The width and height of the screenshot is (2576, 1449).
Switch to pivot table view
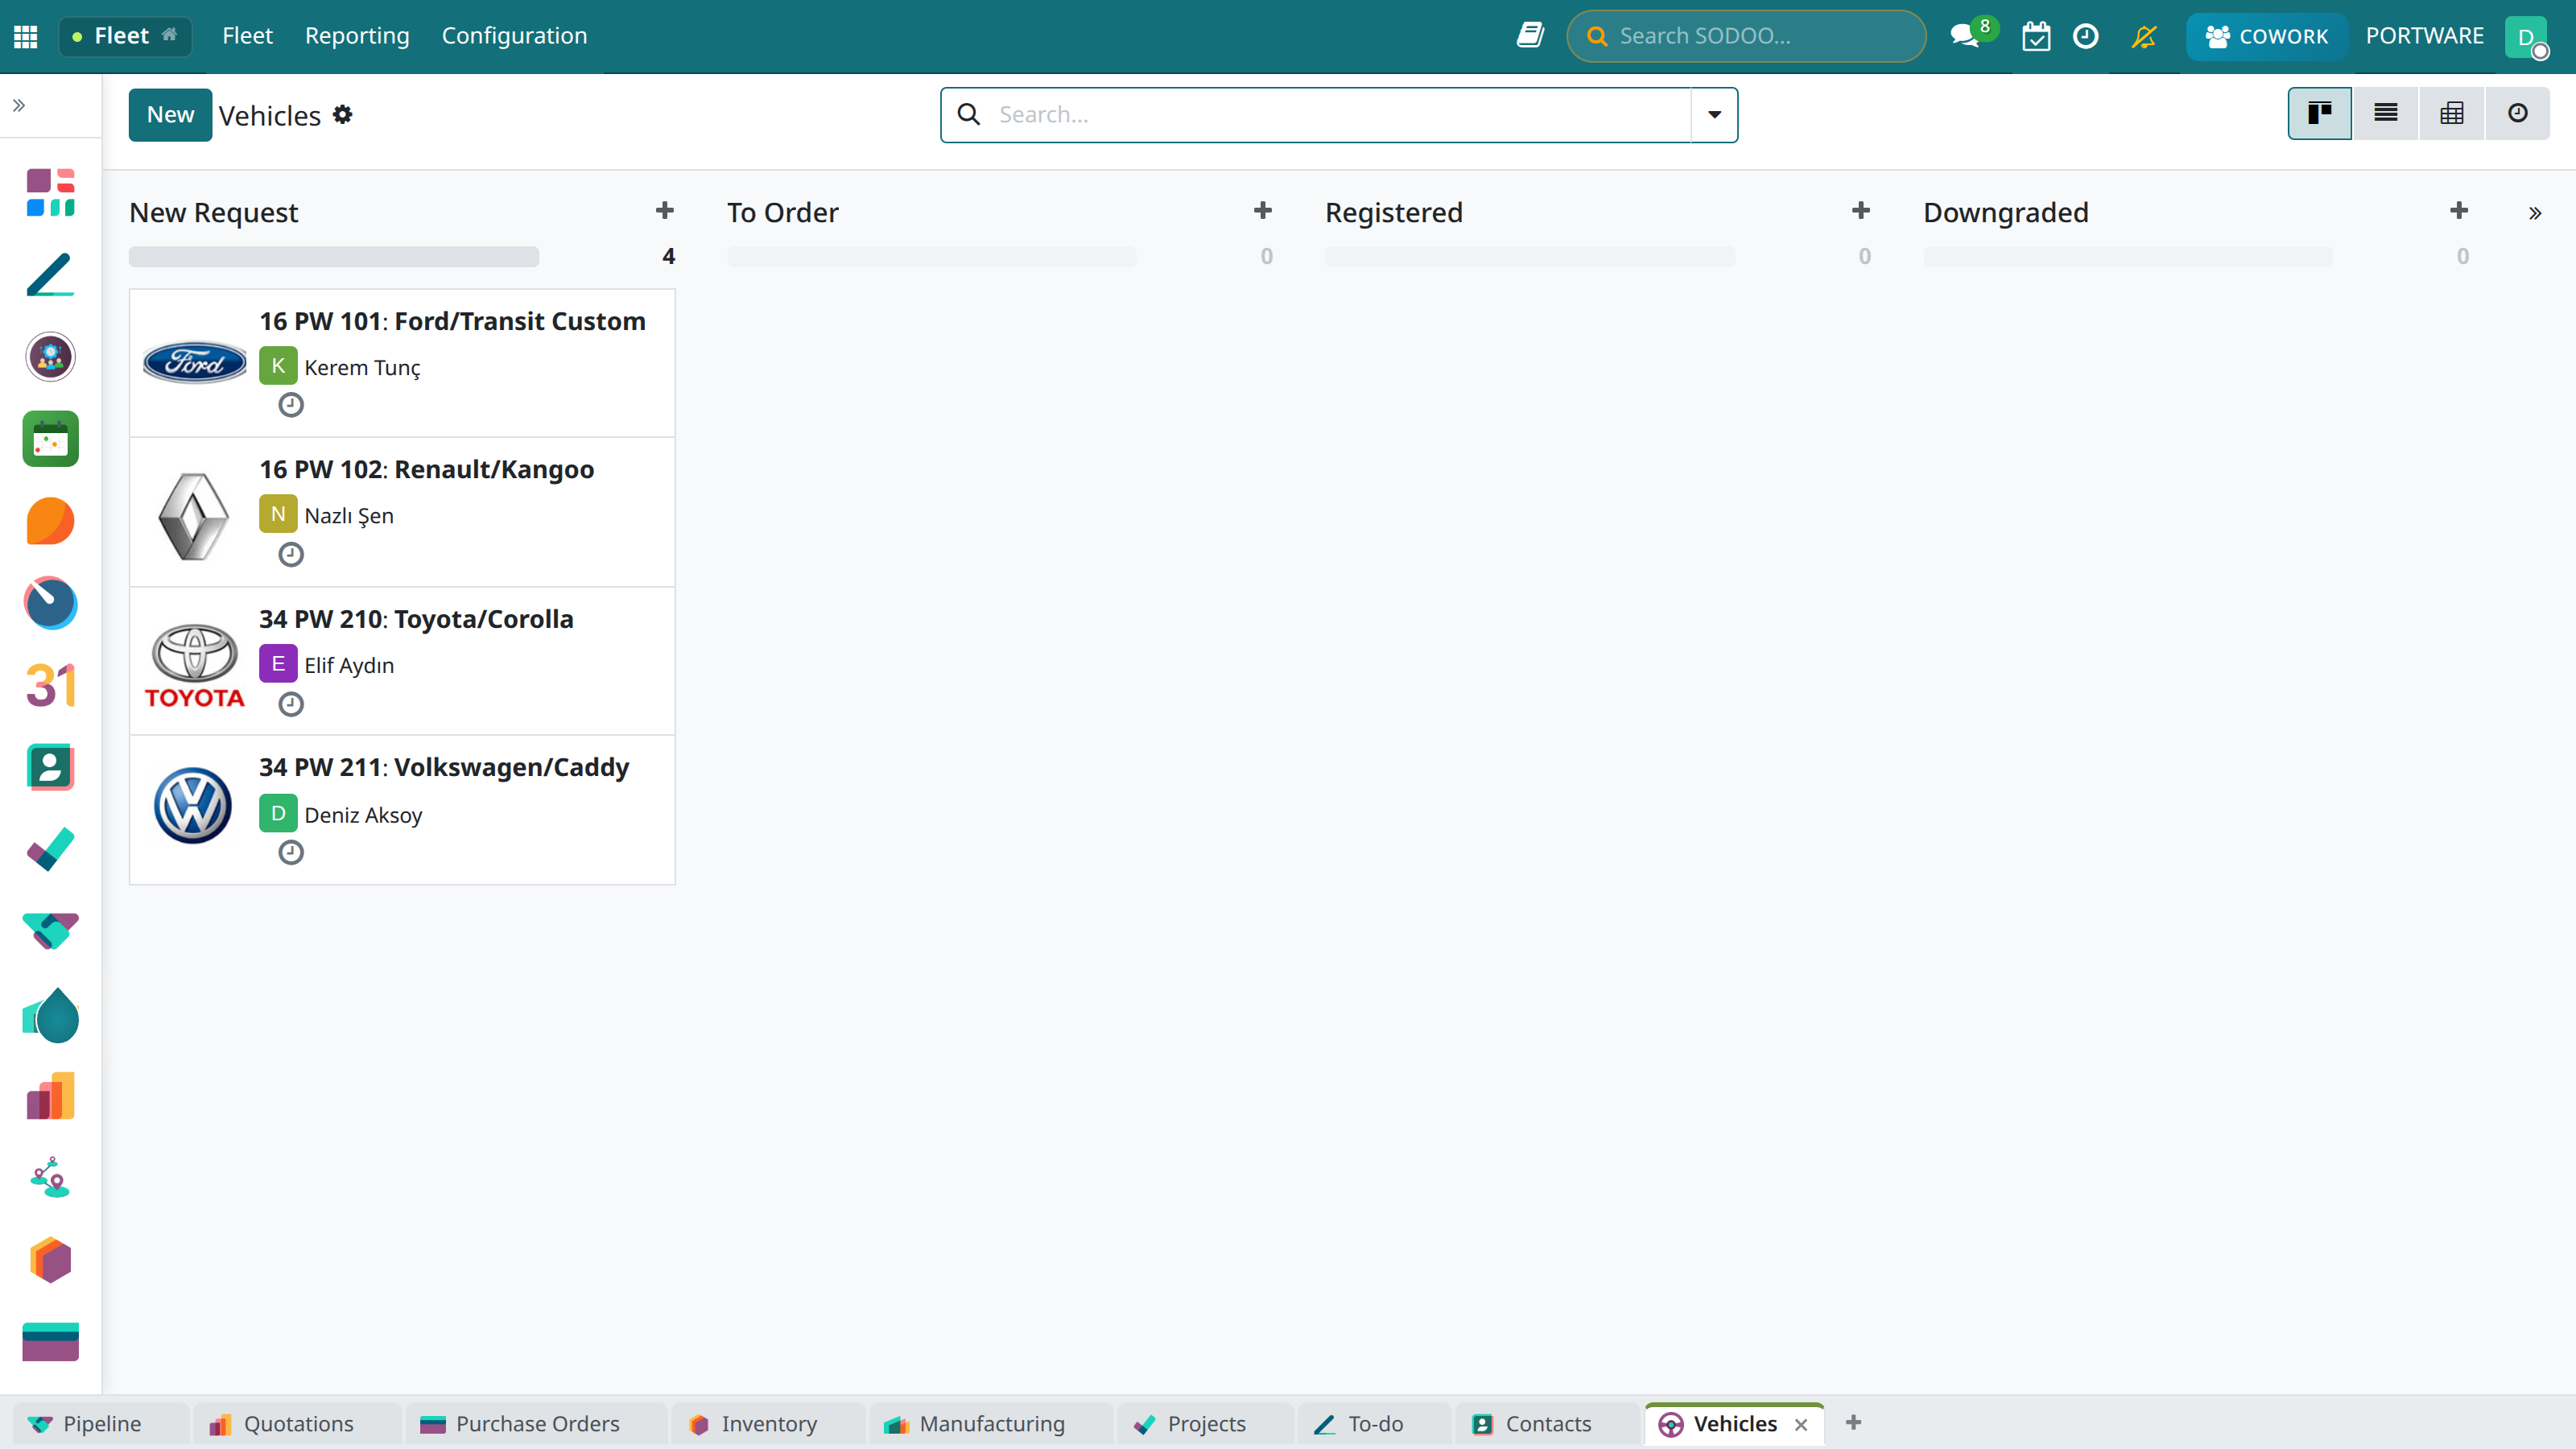click(x=2452, y=113)
